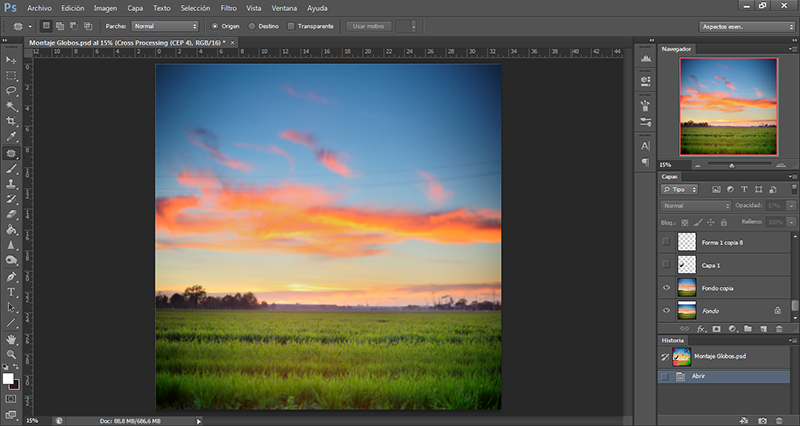The height and width of the screenshot is (426, 800).
Task: Select the Blur tool
Action: (x=11, y=245)
